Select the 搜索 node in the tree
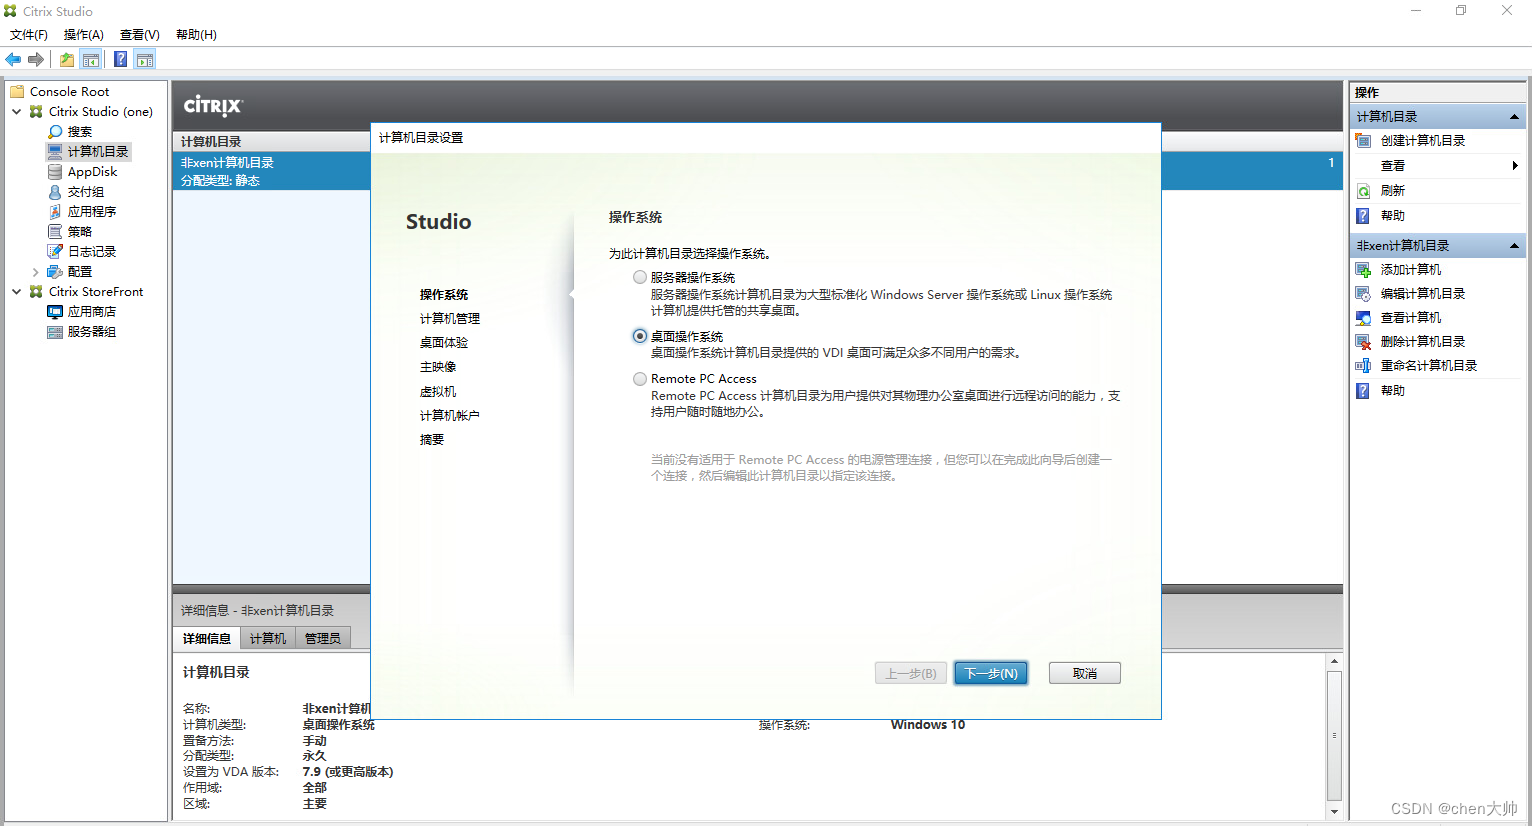Viewport: 1532px width, 826px height. 80,132
